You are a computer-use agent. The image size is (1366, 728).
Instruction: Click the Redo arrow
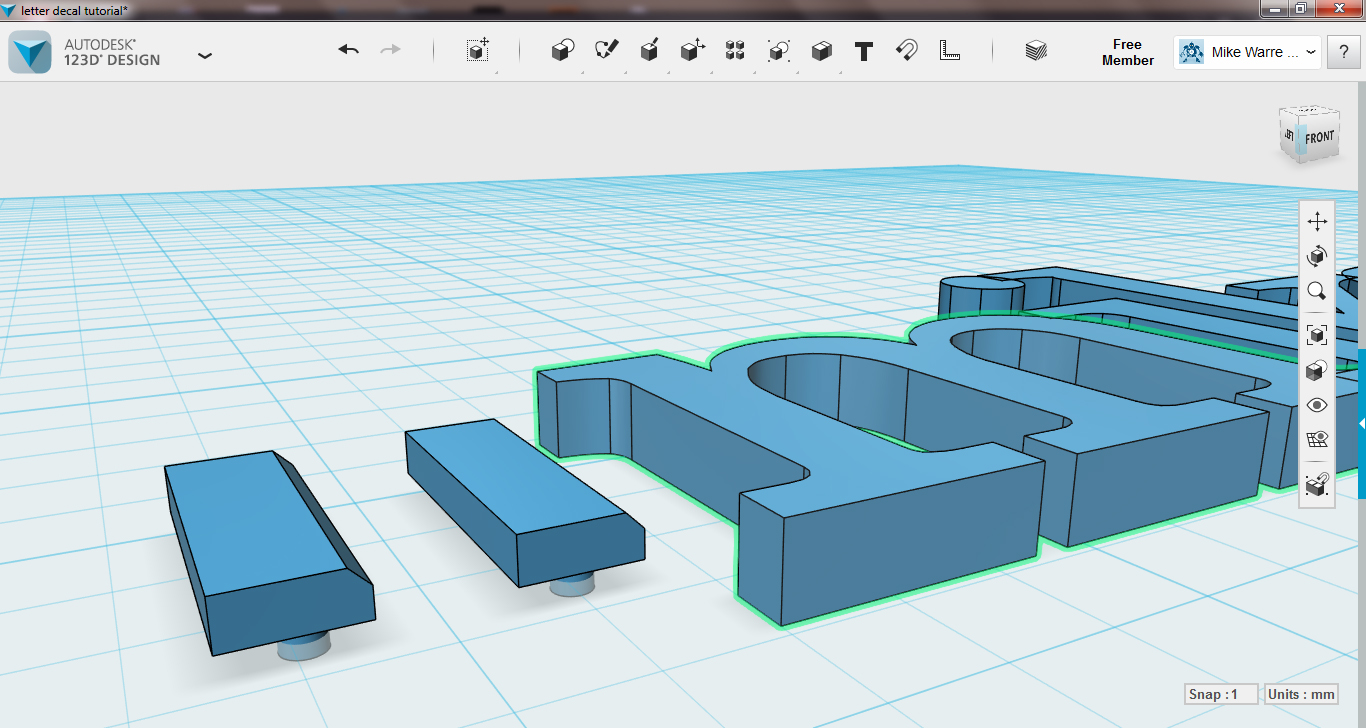(390, 50)
